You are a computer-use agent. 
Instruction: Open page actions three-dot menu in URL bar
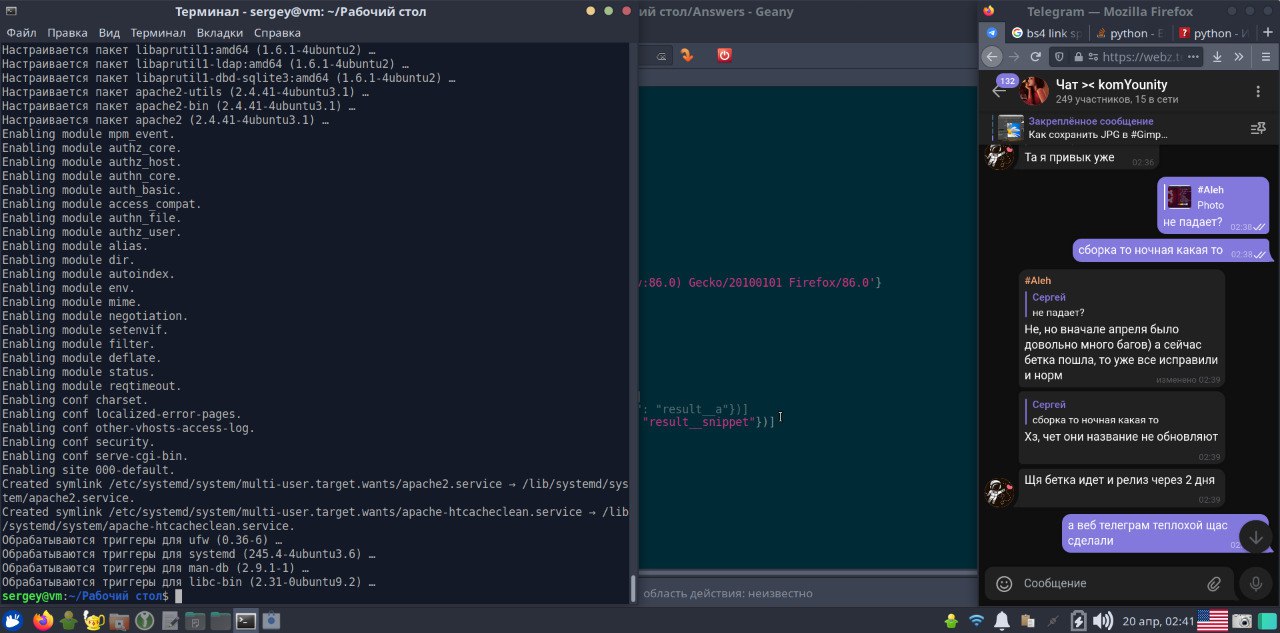(x=1192, y=57)
